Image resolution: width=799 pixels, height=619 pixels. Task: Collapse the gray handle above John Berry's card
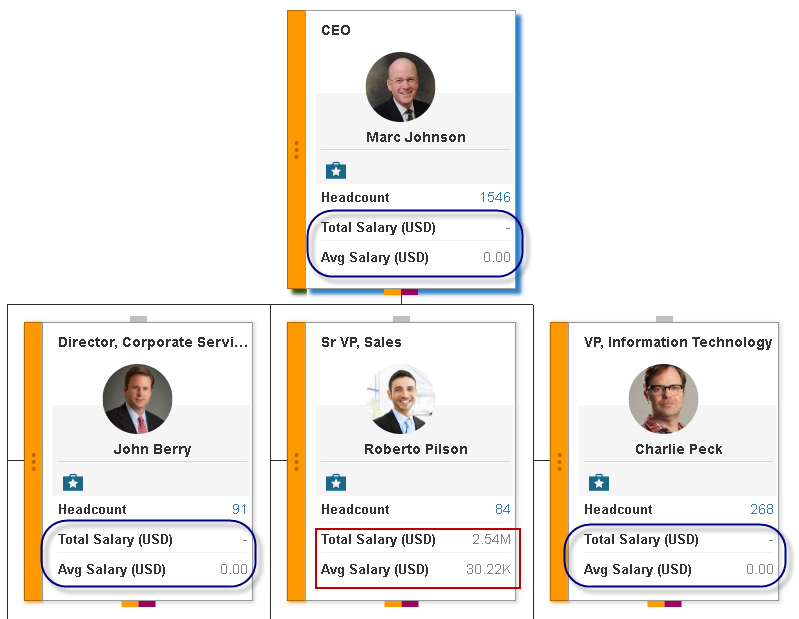tap(139, 319)
